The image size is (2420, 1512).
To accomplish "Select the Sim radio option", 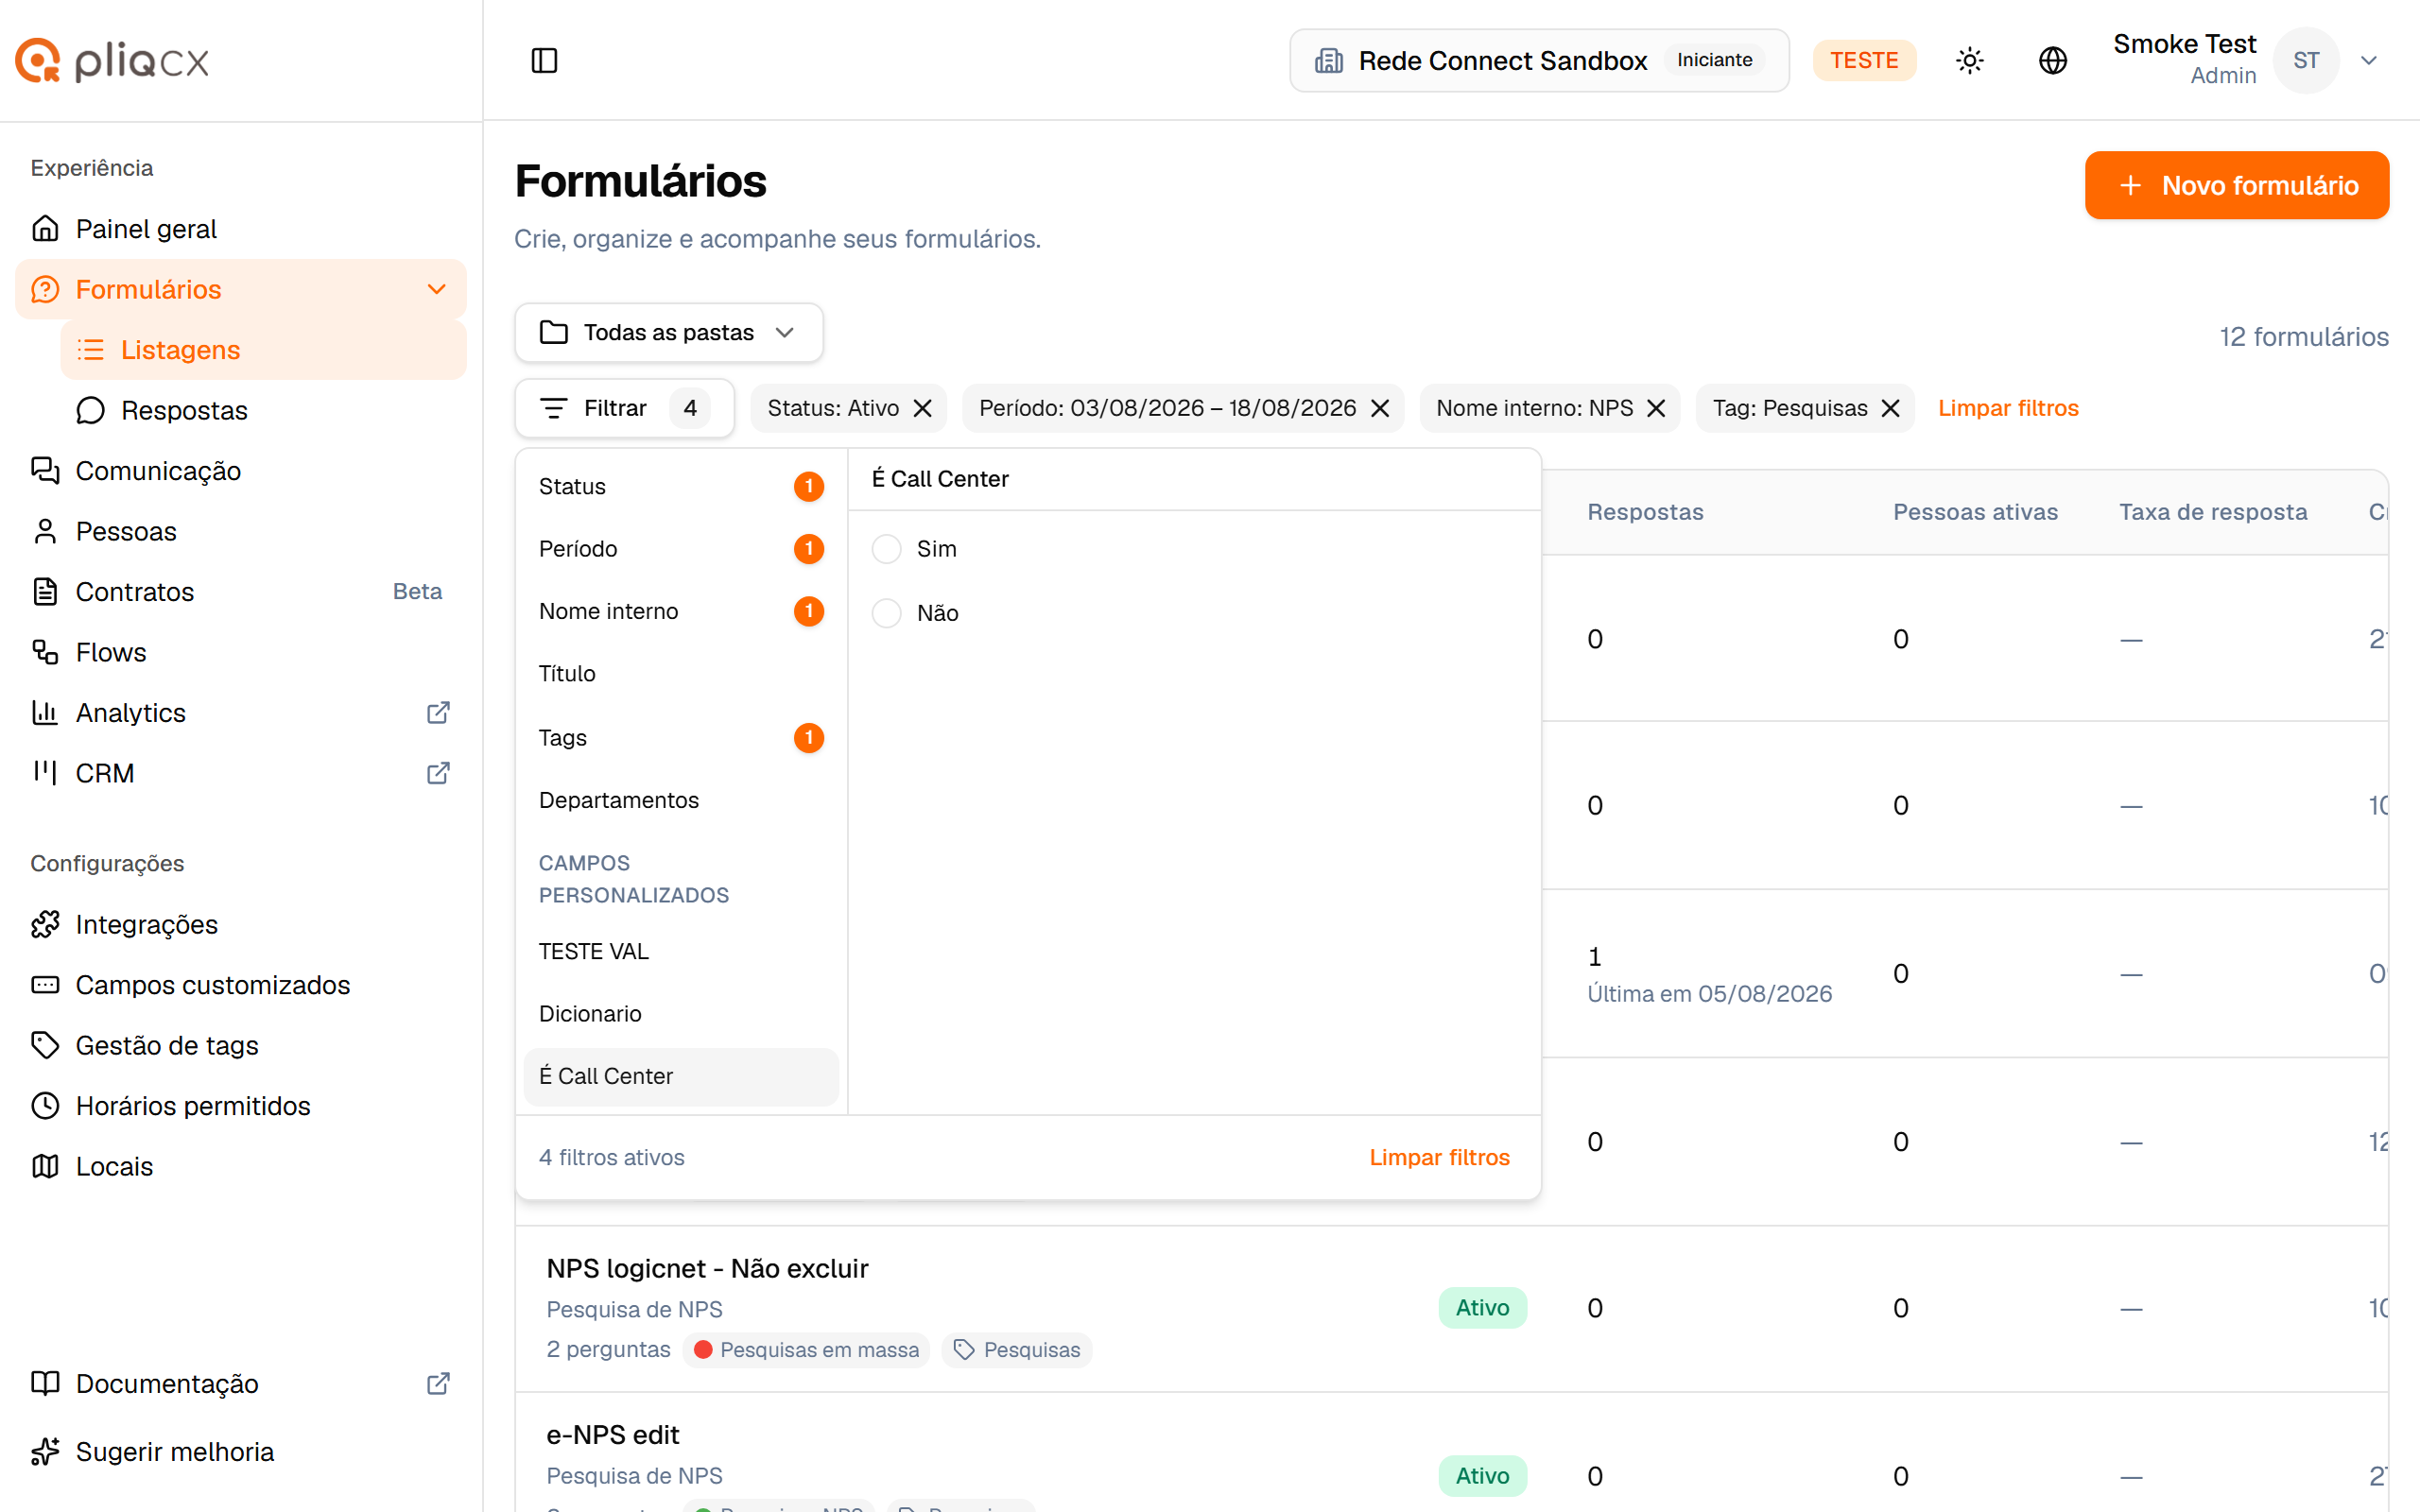I will (x=886, y=549).
